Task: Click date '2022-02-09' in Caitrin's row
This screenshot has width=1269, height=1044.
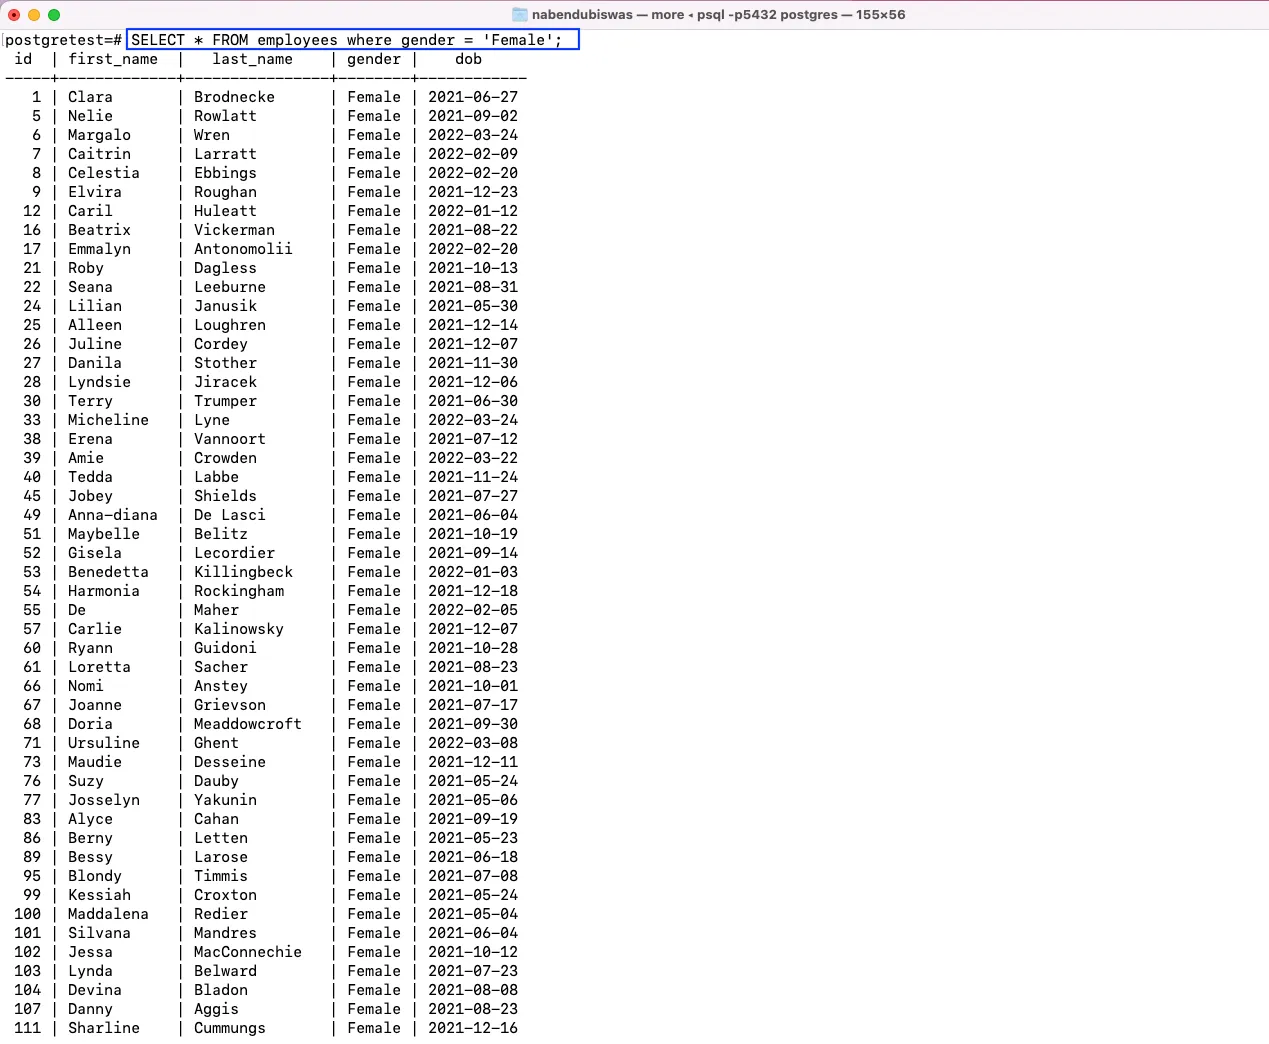Action: 473,154
